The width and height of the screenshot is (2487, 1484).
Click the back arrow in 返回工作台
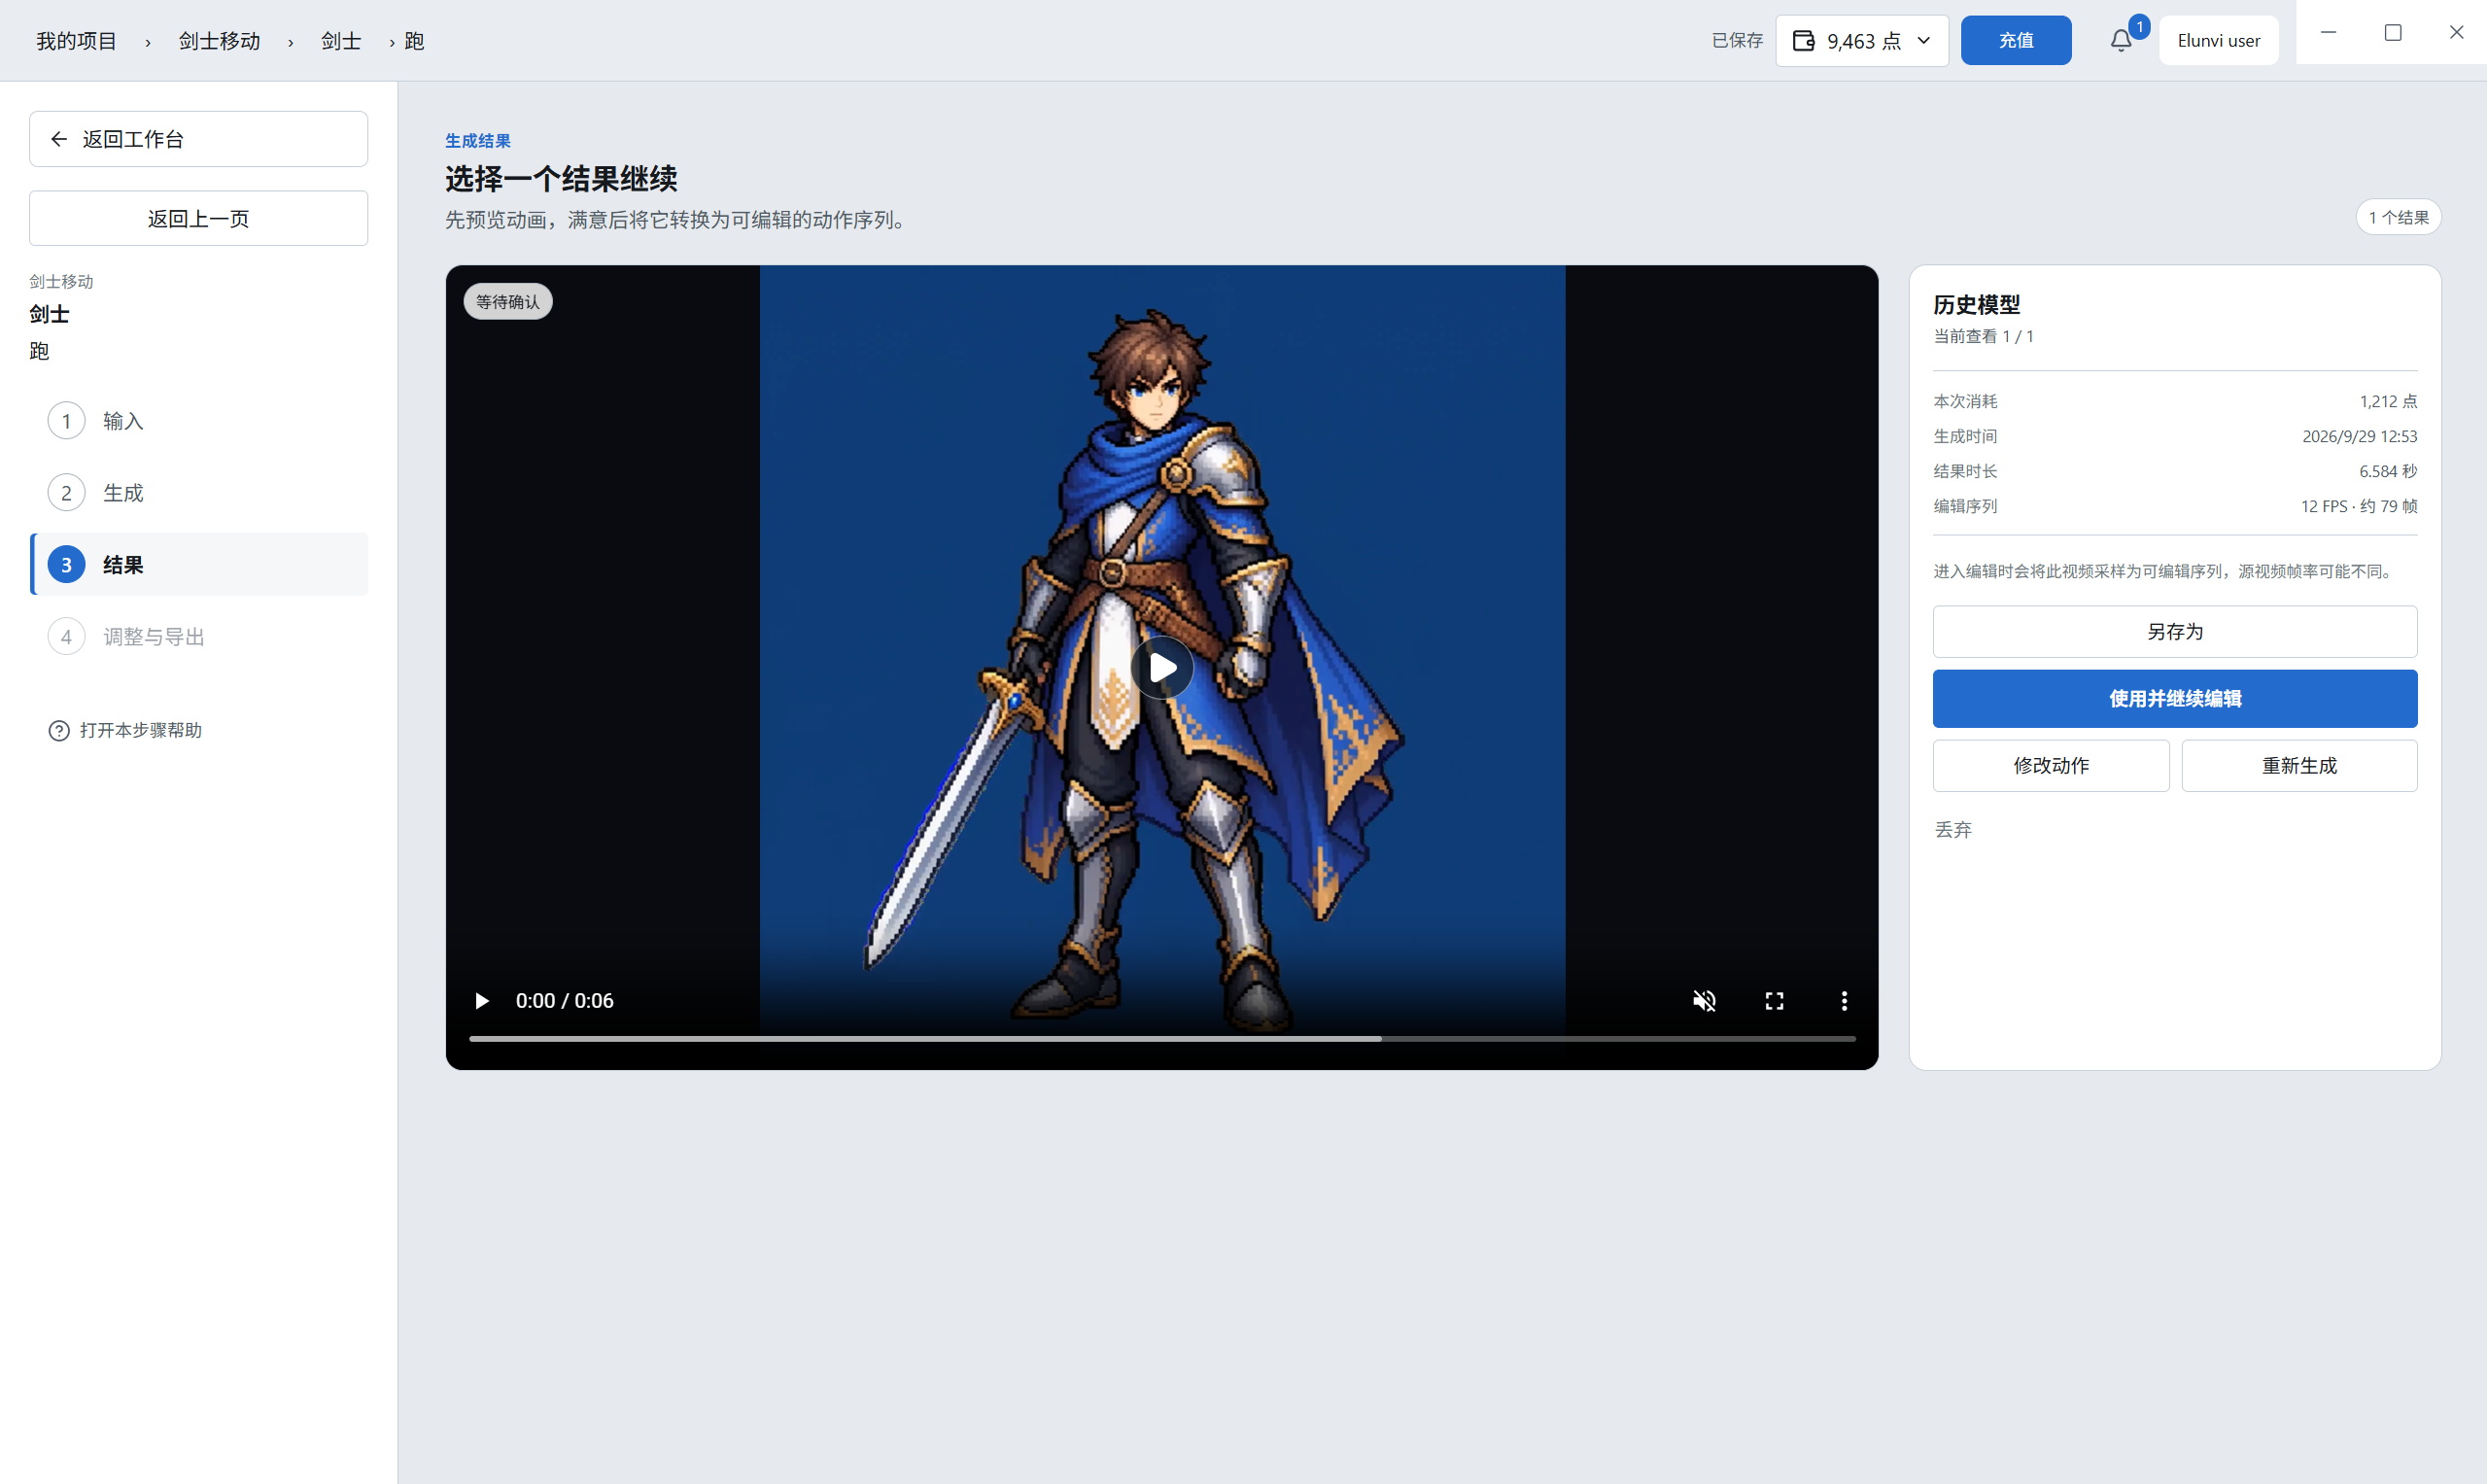coord(59,139)
